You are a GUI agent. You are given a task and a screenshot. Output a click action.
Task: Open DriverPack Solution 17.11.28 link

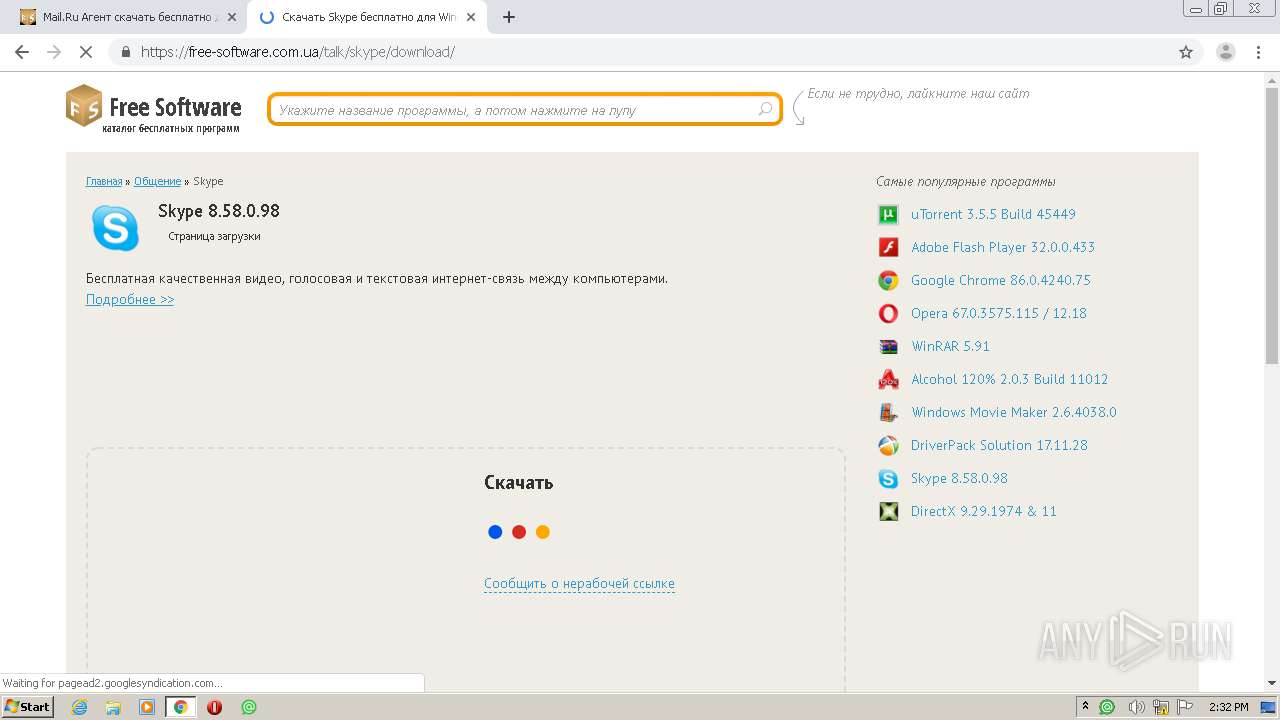(999, 445)
